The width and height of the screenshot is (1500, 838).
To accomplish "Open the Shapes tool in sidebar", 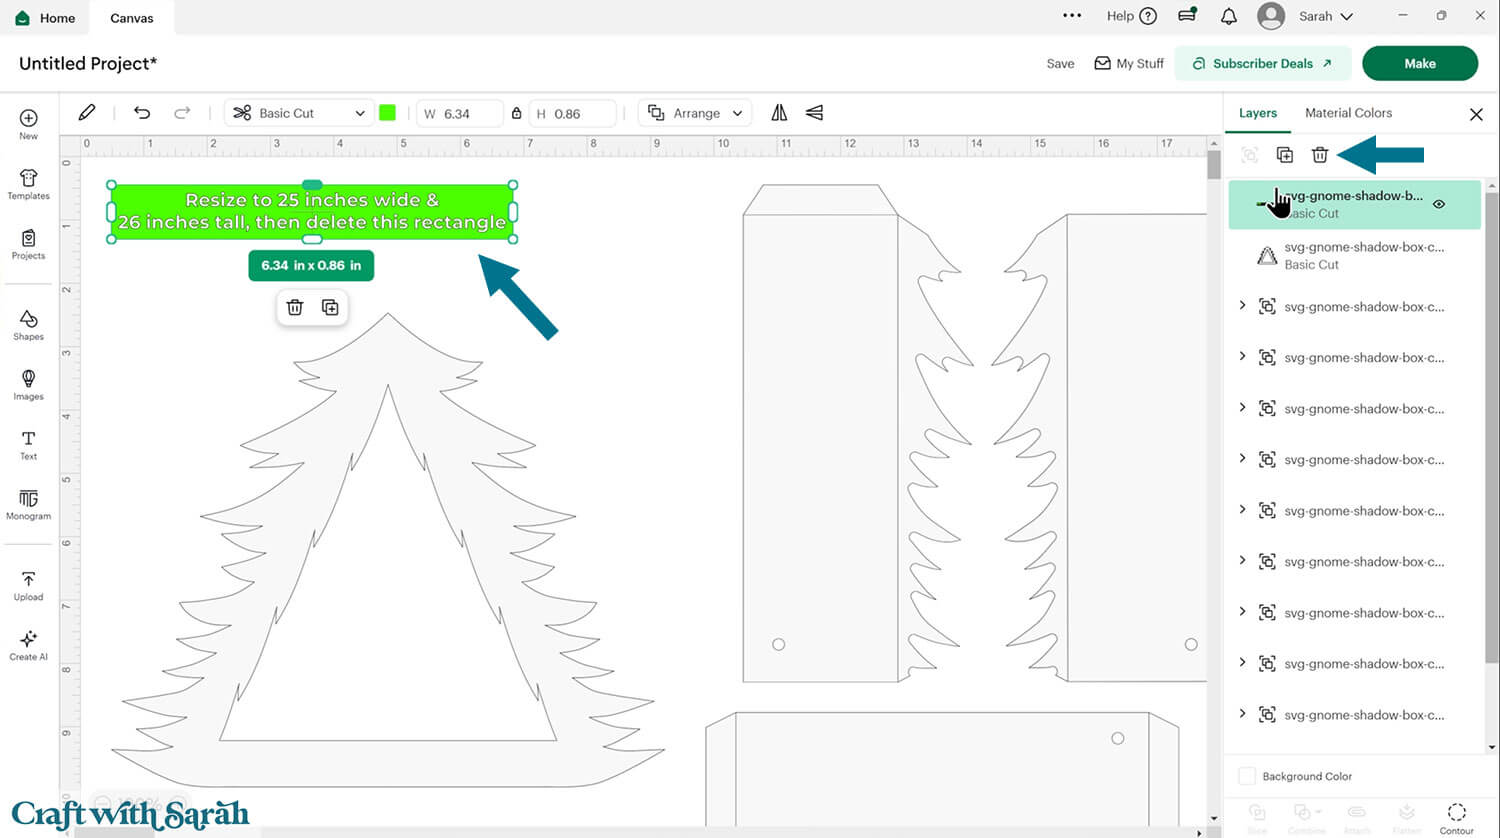I will click(x=28, y=324).
